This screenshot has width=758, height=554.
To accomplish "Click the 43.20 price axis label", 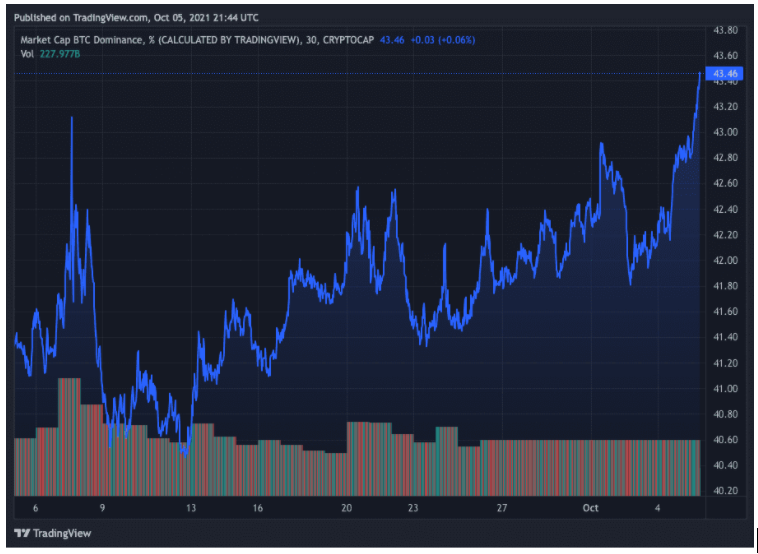I will pyautogui.click(x=725, y=106).
